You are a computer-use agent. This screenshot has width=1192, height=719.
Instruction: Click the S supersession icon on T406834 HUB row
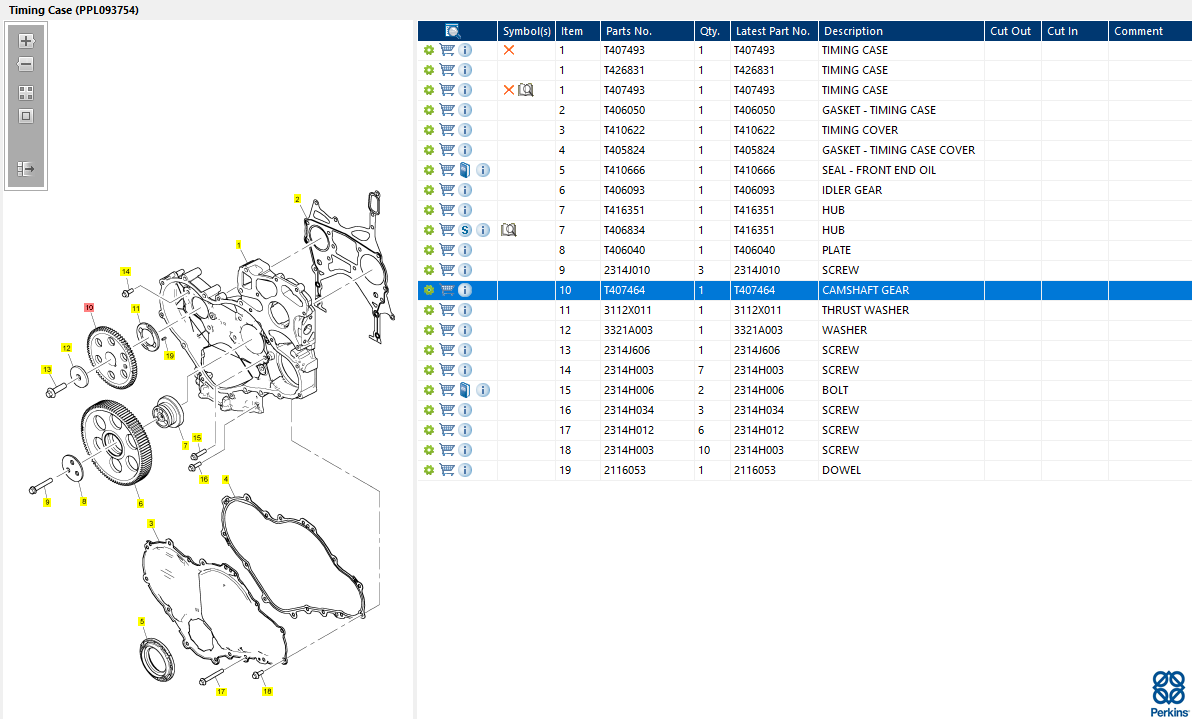465,230
